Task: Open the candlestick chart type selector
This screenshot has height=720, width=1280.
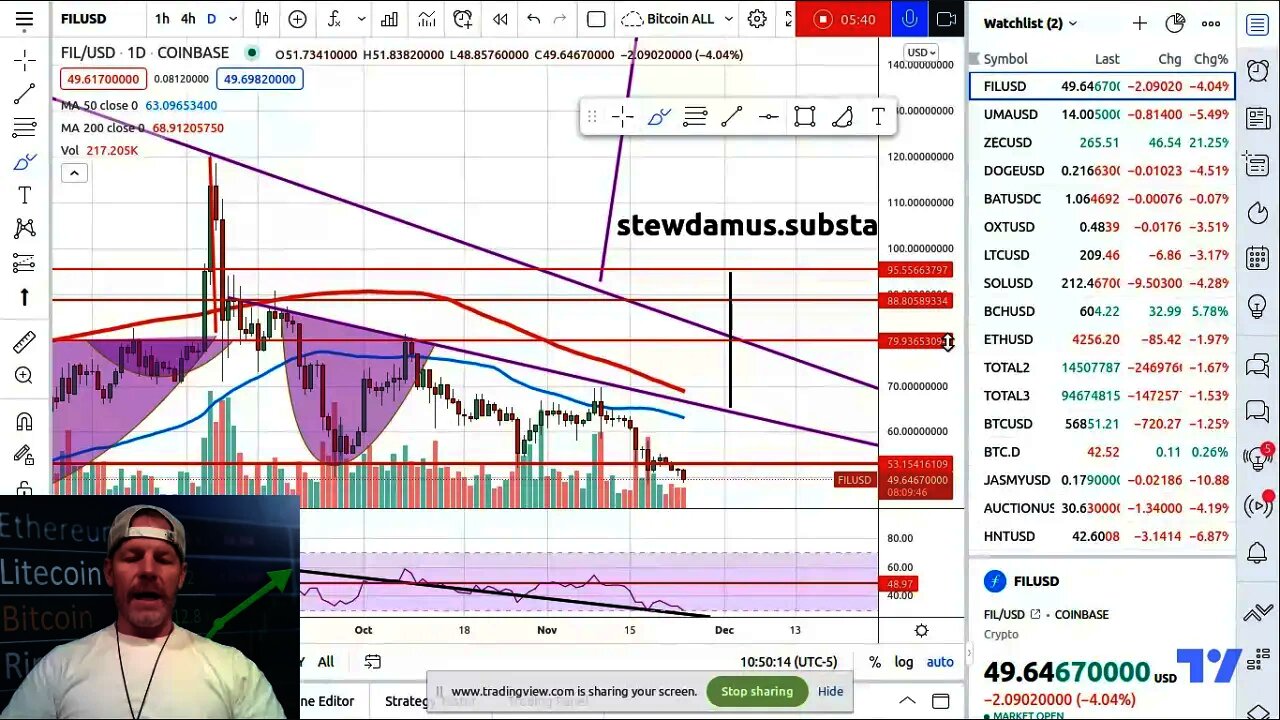Action: point(262,19)
